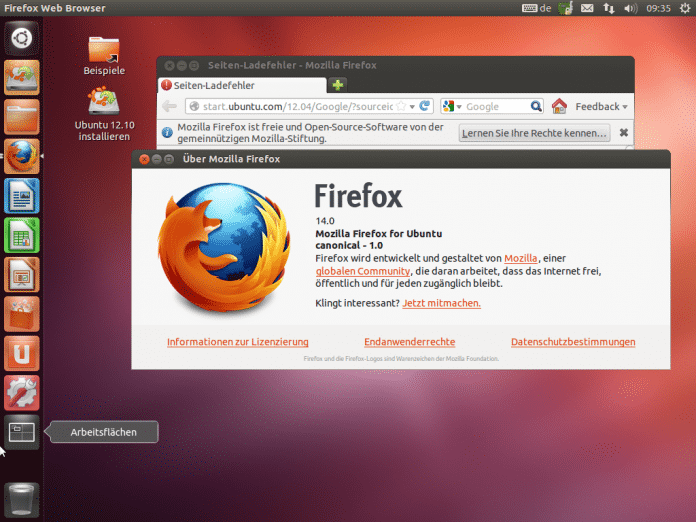Click the Datenschutzbestimmungen link
696x522 pixels.
click(x=573, y=342)
